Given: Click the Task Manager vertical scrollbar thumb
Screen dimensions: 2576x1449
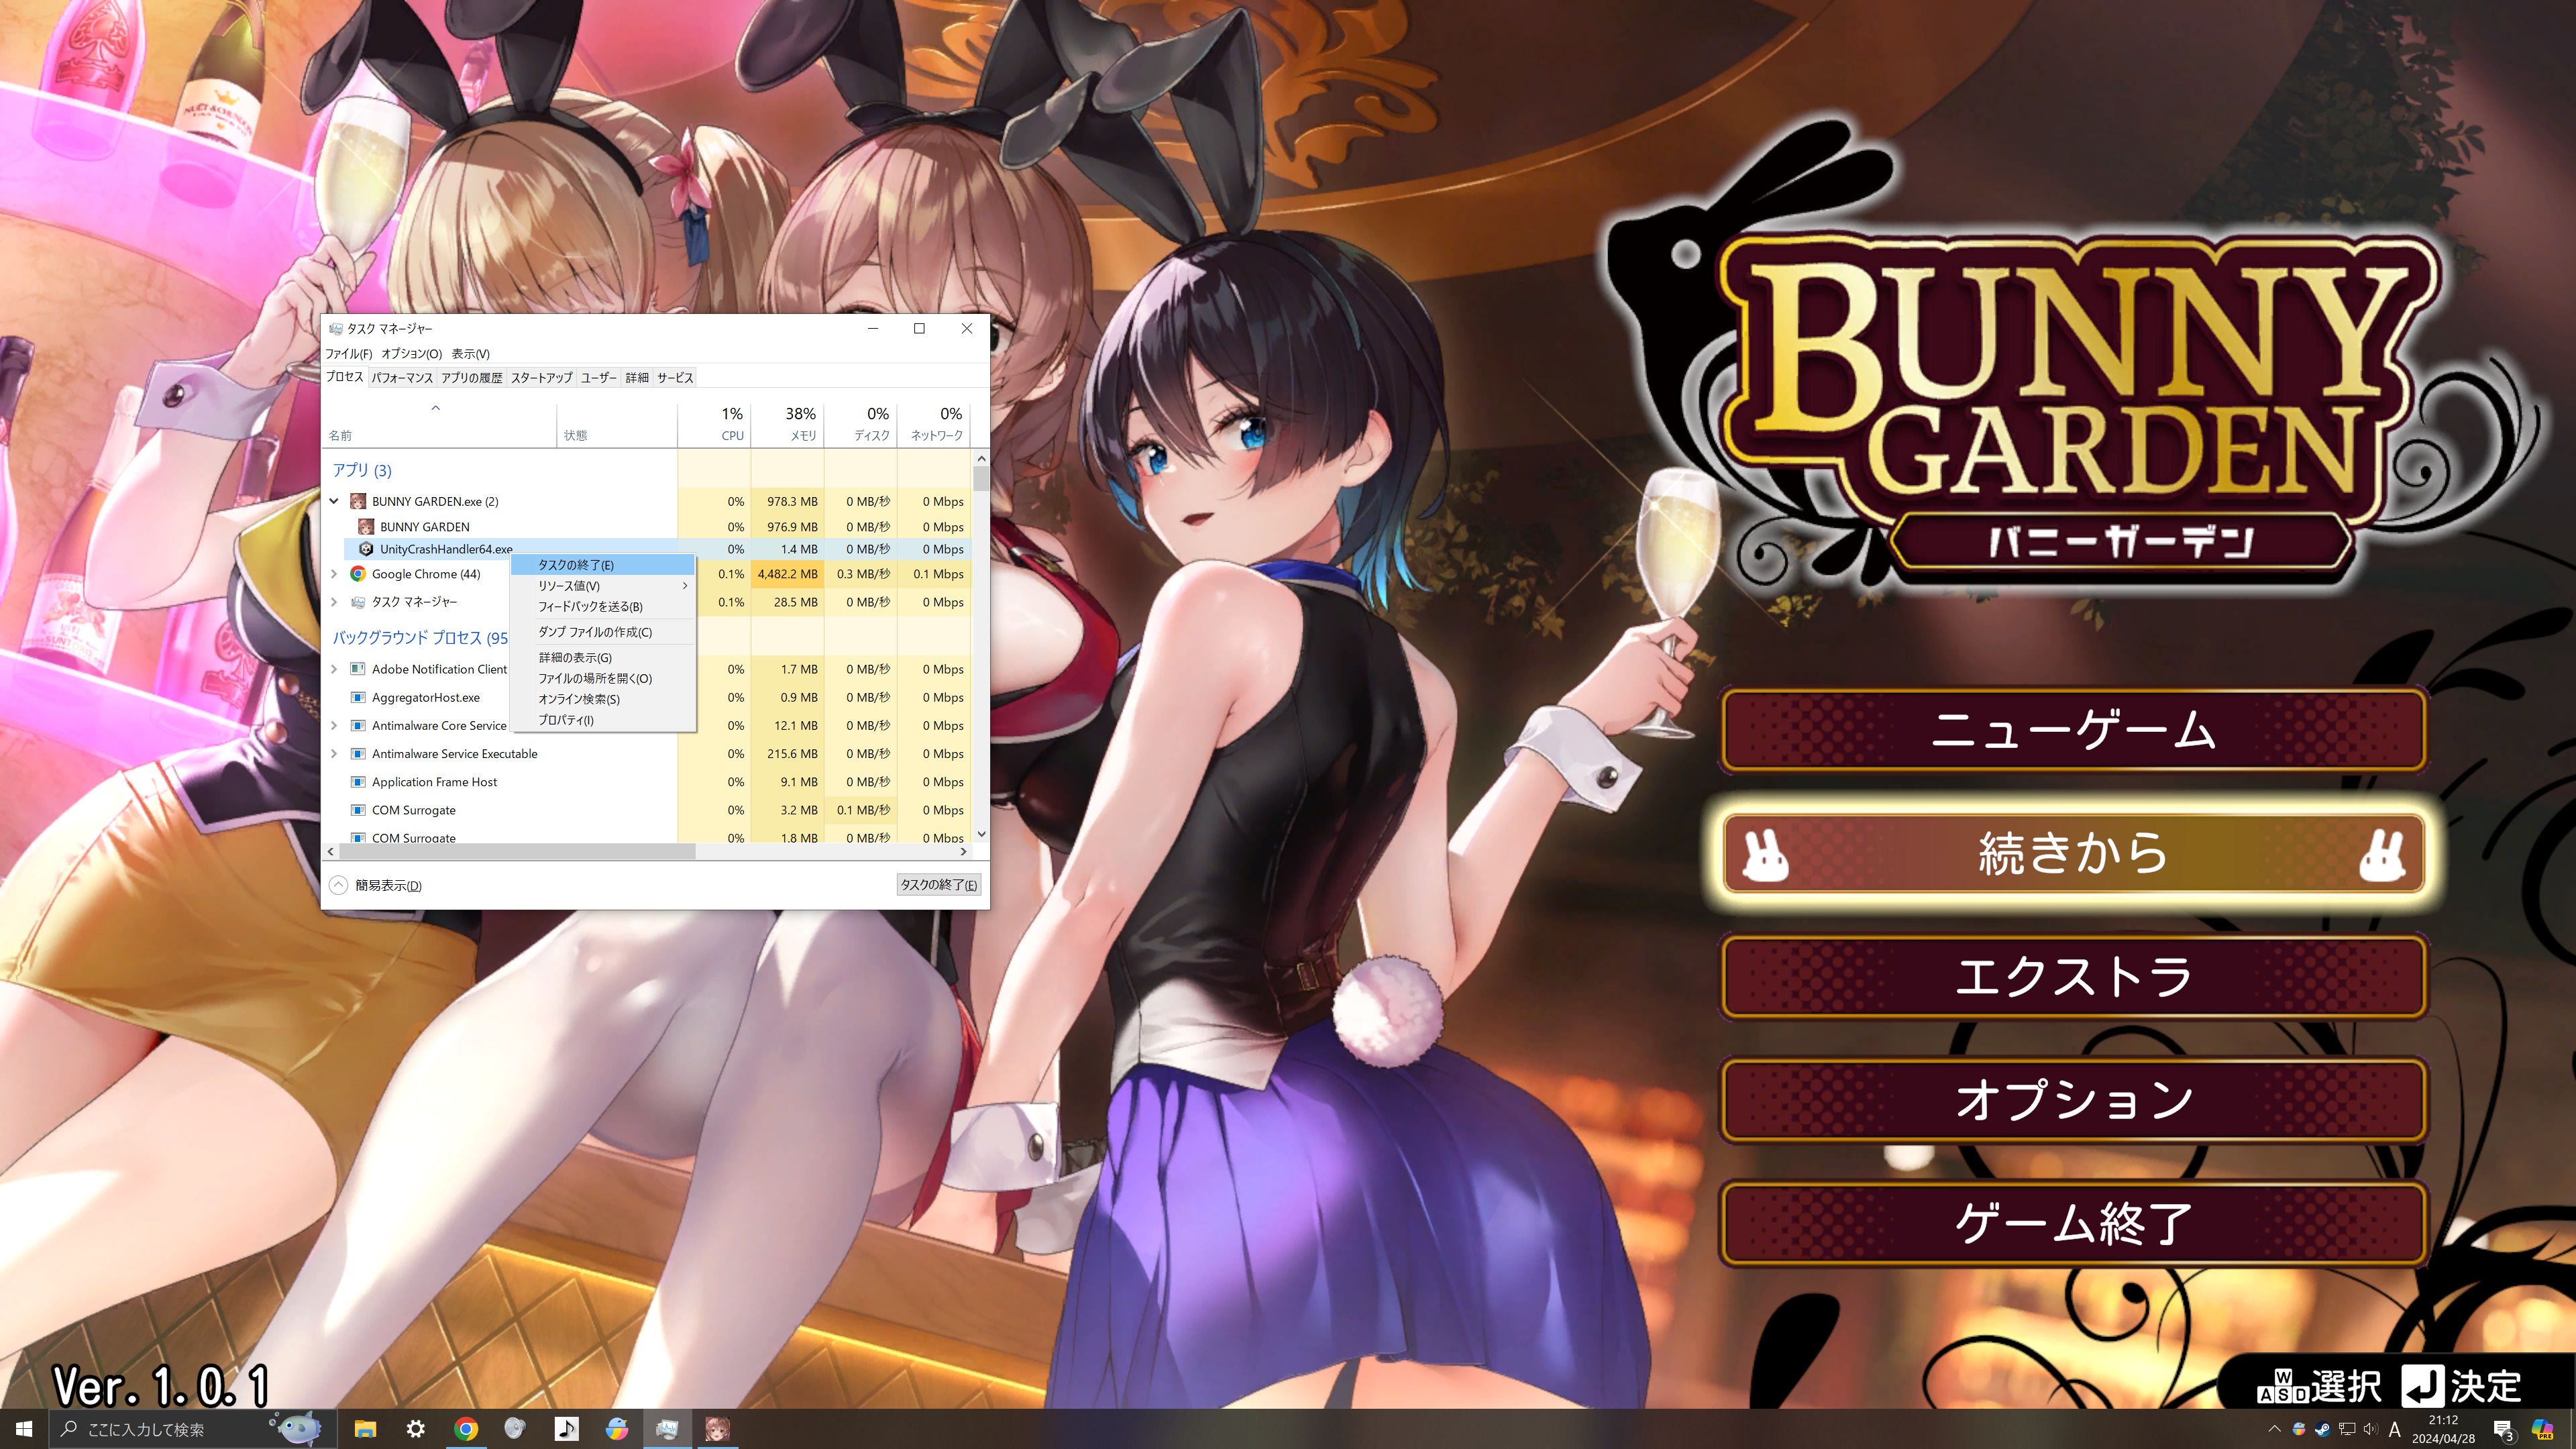Looking at the screenshot, I should [x=981, y=479].
